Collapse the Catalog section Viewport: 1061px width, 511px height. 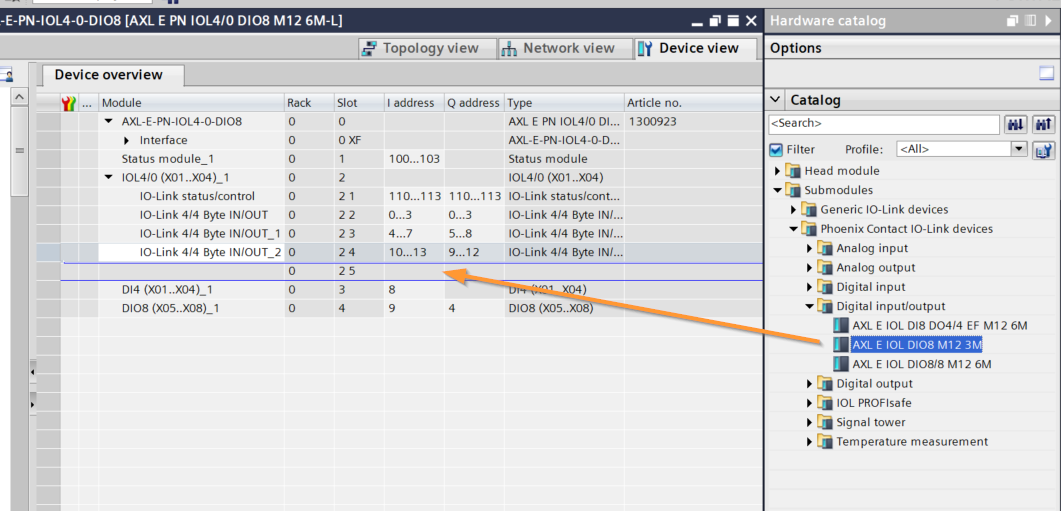pos(776,100)
